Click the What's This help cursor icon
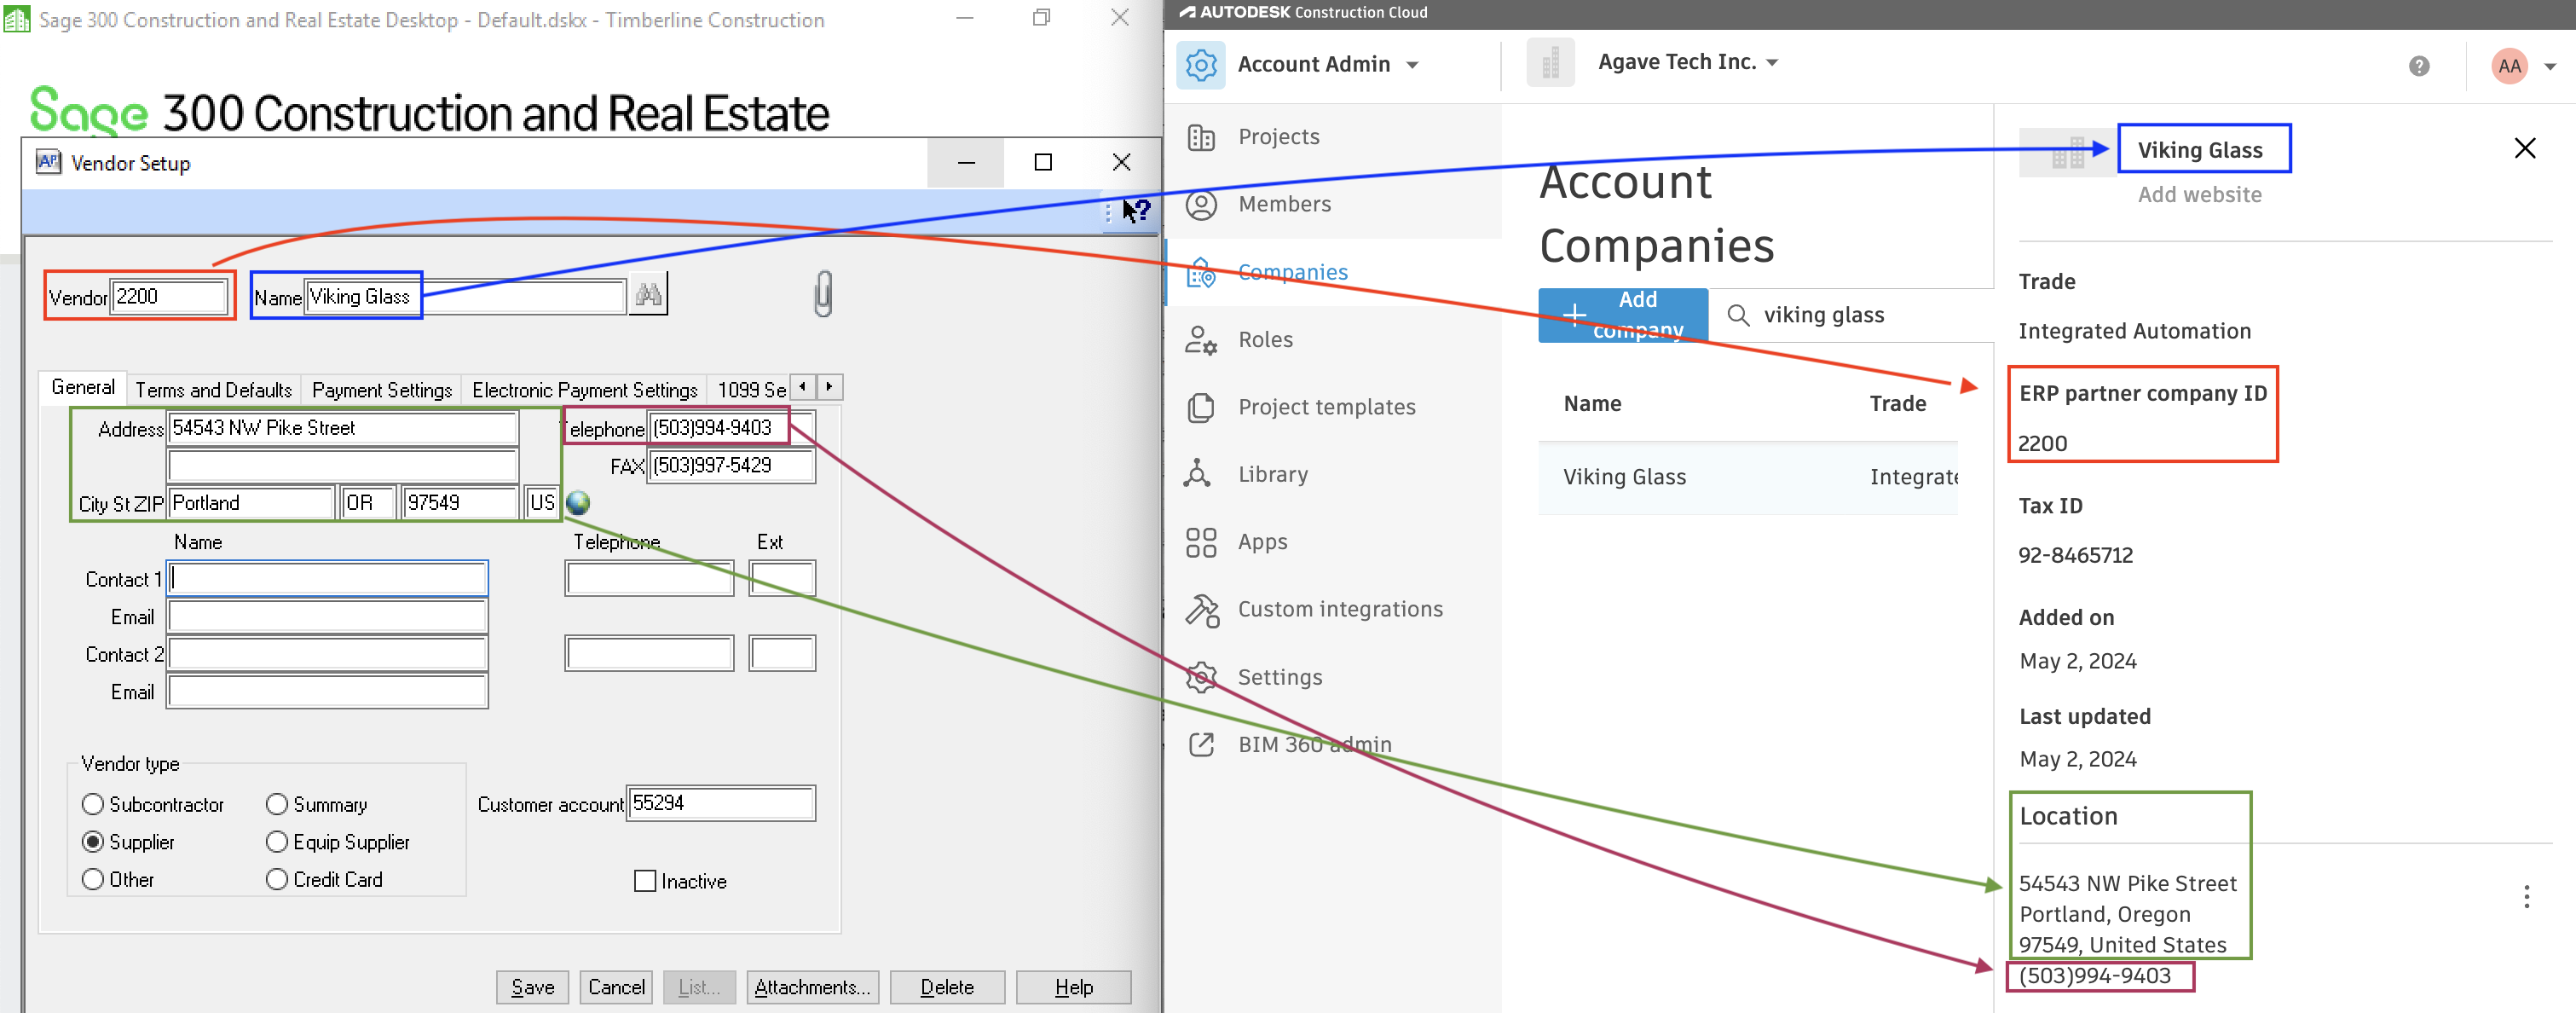This screenshot has width=2576, height=1013. click(1136, 211)
